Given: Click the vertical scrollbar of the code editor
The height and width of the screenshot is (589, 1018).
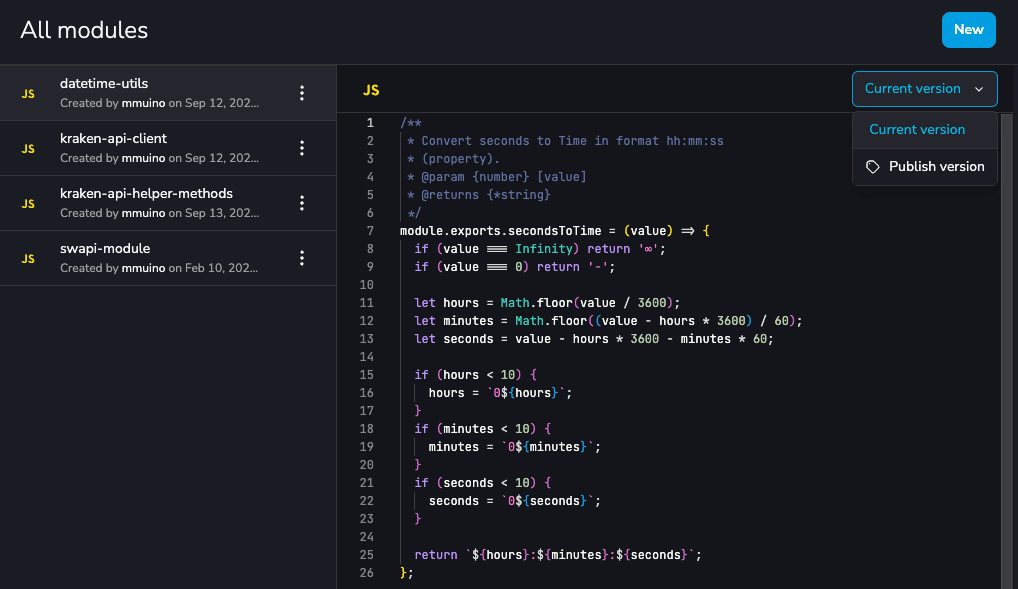Looking at the screenshot, I should (1006, 351).
